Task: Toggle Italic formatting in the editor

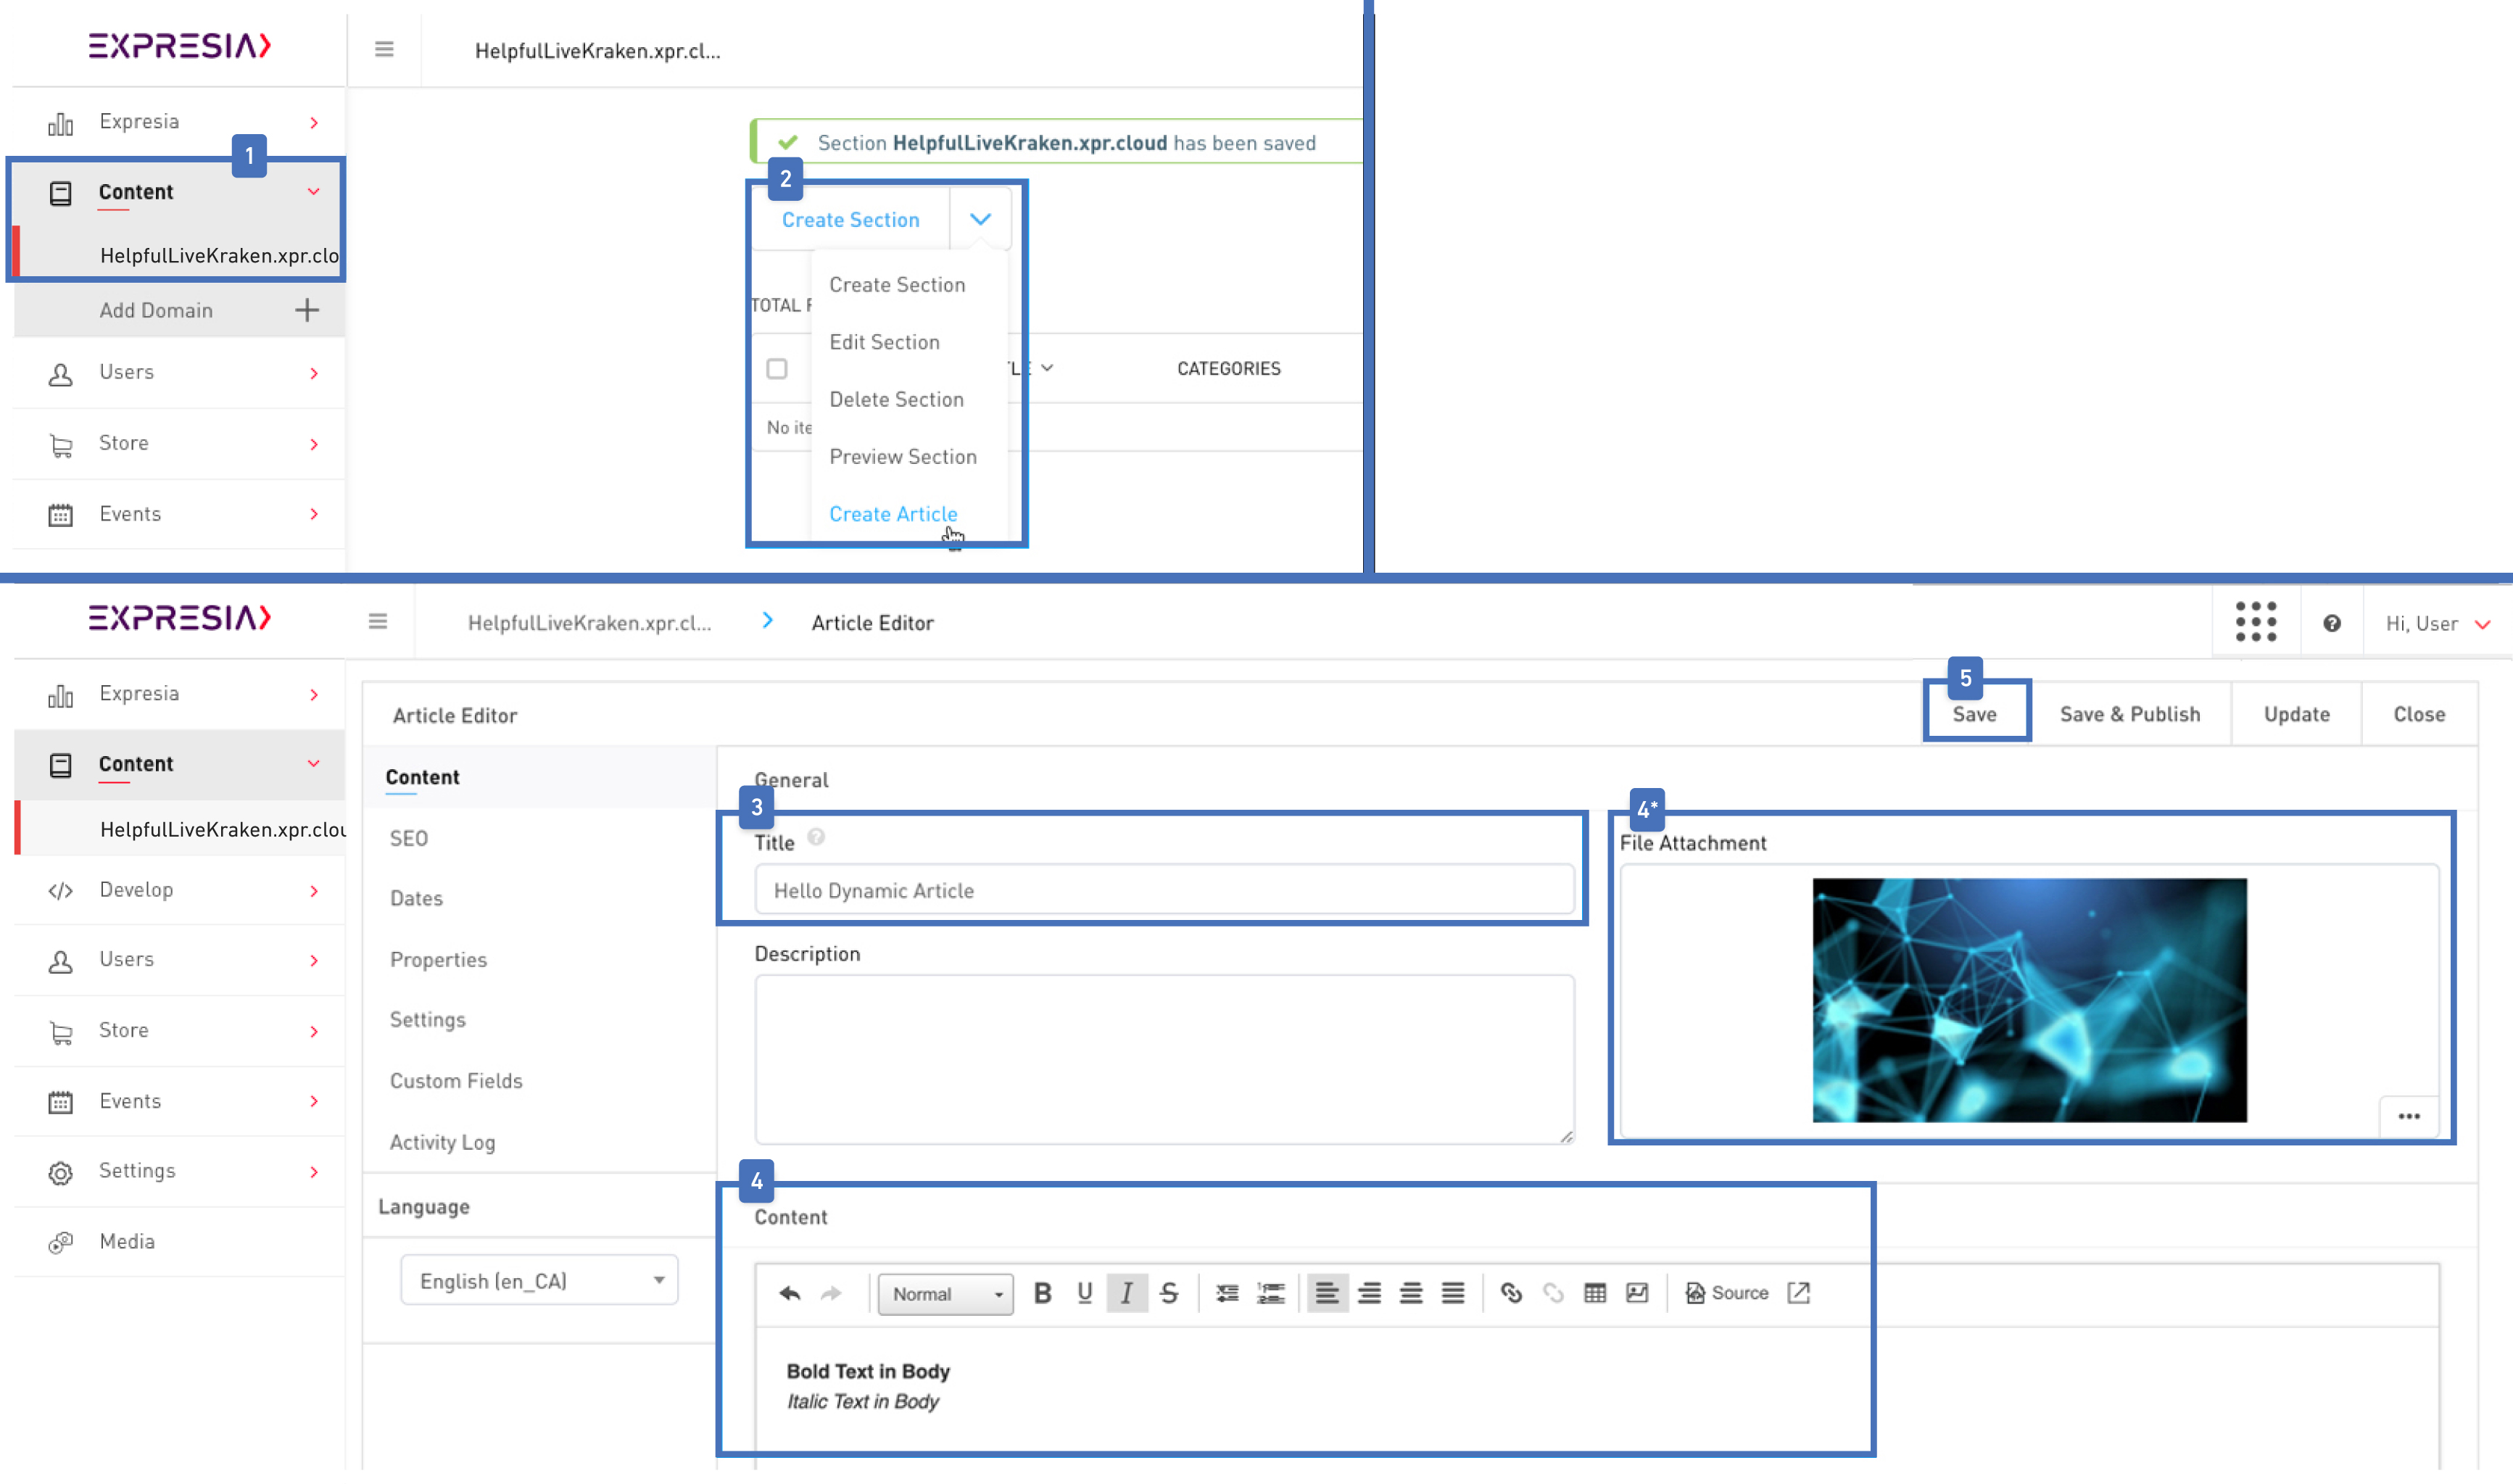Action: [x=1126, y=1292]
